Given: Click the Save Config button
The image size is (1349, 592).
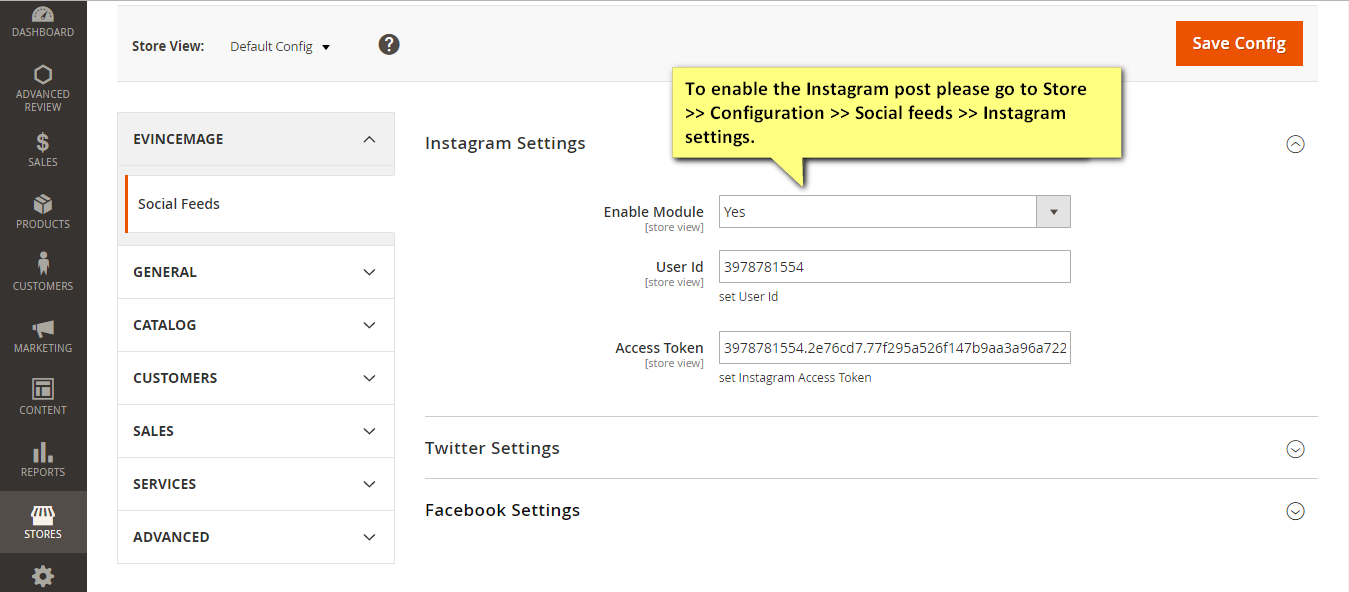Looking at the screenshot, I should (1239, 44).
